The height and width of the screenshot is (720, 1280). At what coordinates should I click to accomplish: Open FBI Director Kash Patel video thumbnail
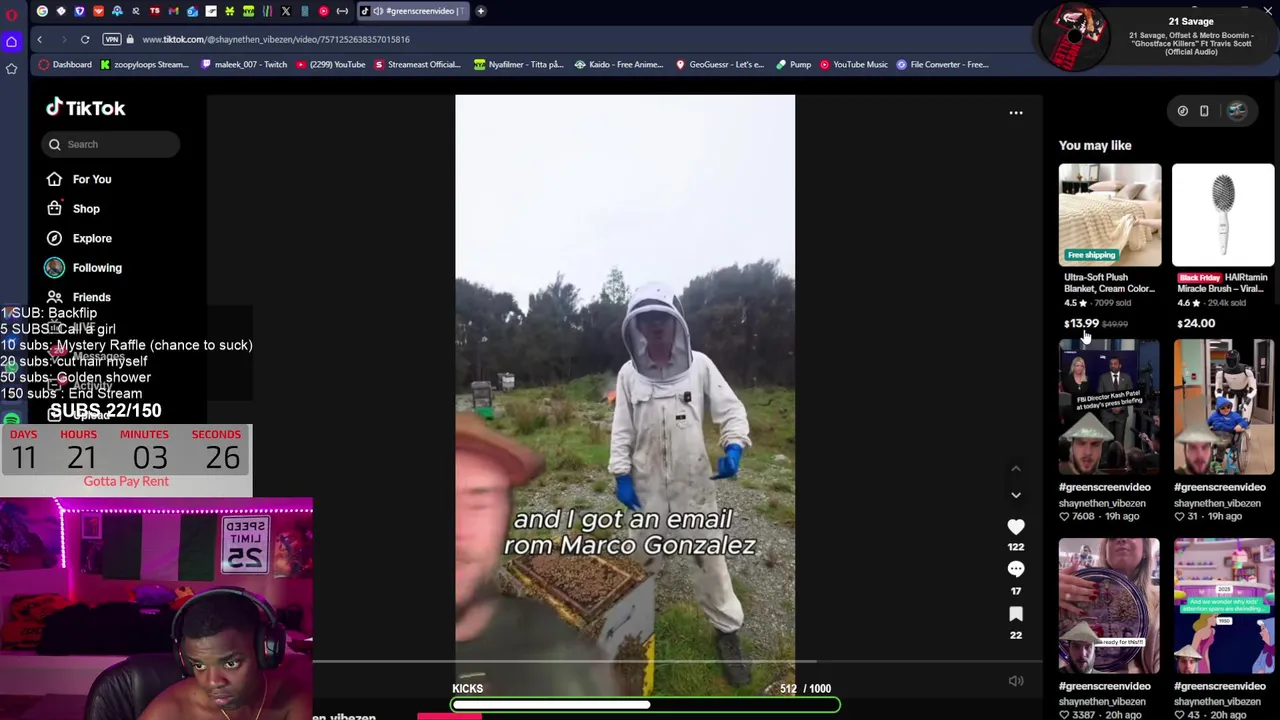(x=1110, y=407)
